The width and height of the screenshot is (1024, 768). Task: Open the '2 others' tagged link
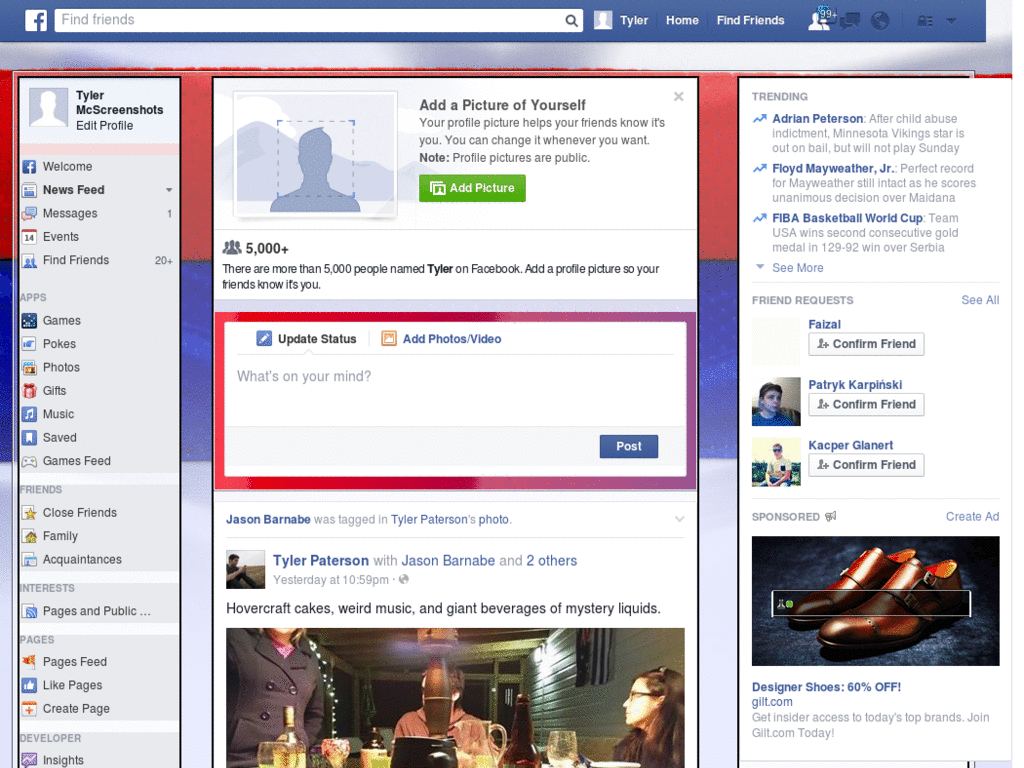[552, 560]
